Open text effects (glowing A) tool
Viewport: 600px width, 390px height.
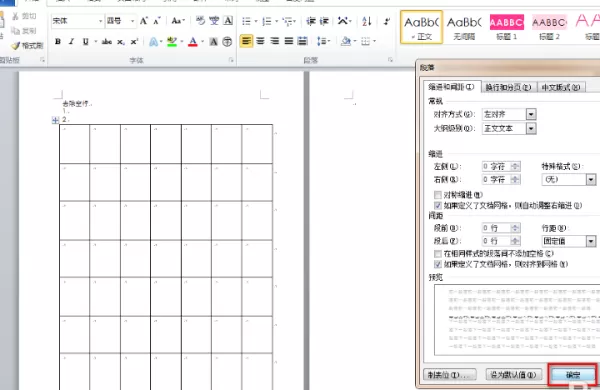[x=153, y=42]
